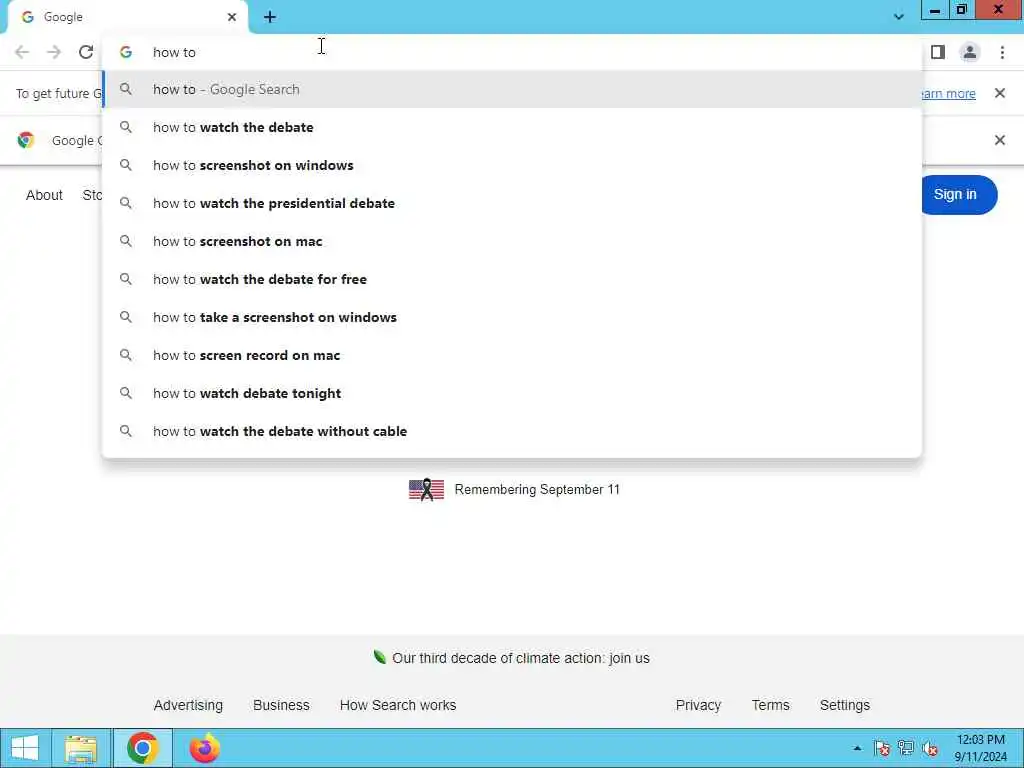Open the Advertising footer link
Viewport: 1024px width, 768px height.
188,705
